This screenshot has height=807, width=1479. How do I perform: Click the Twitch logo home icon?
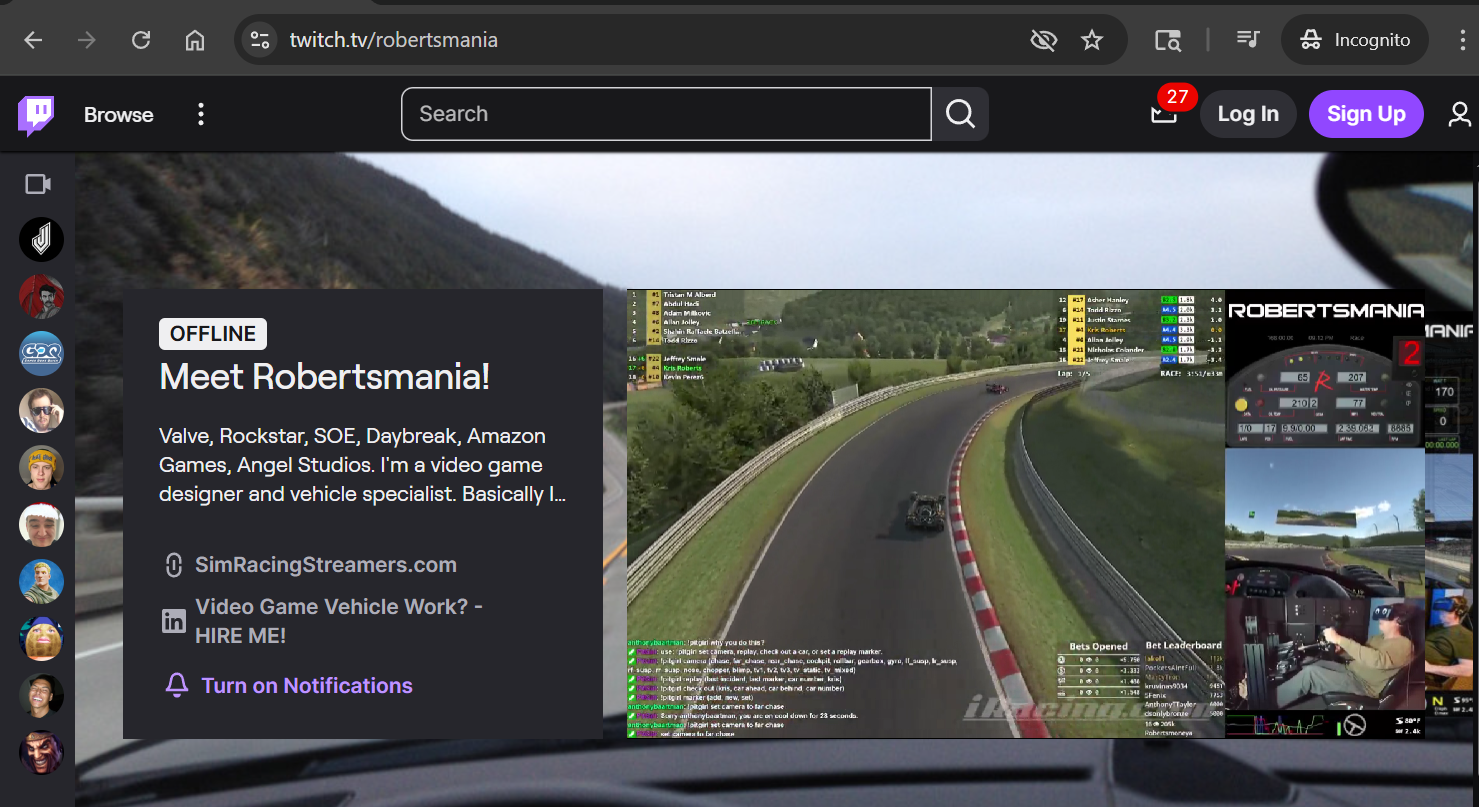click(36, 115)
